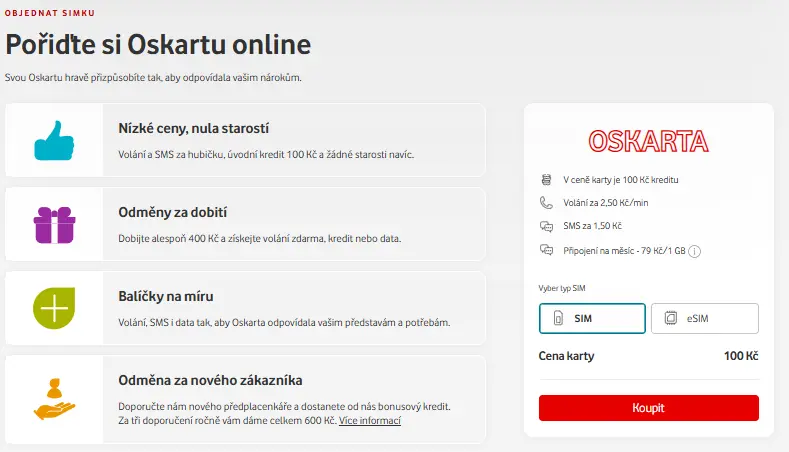
Task: Click the 'Vyber typ SIM' label
Action: tap(562, 288)
